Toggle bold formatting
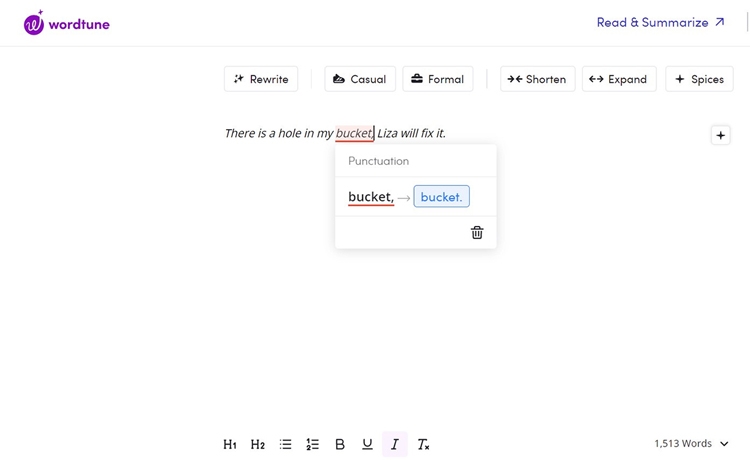 (340, 444)
